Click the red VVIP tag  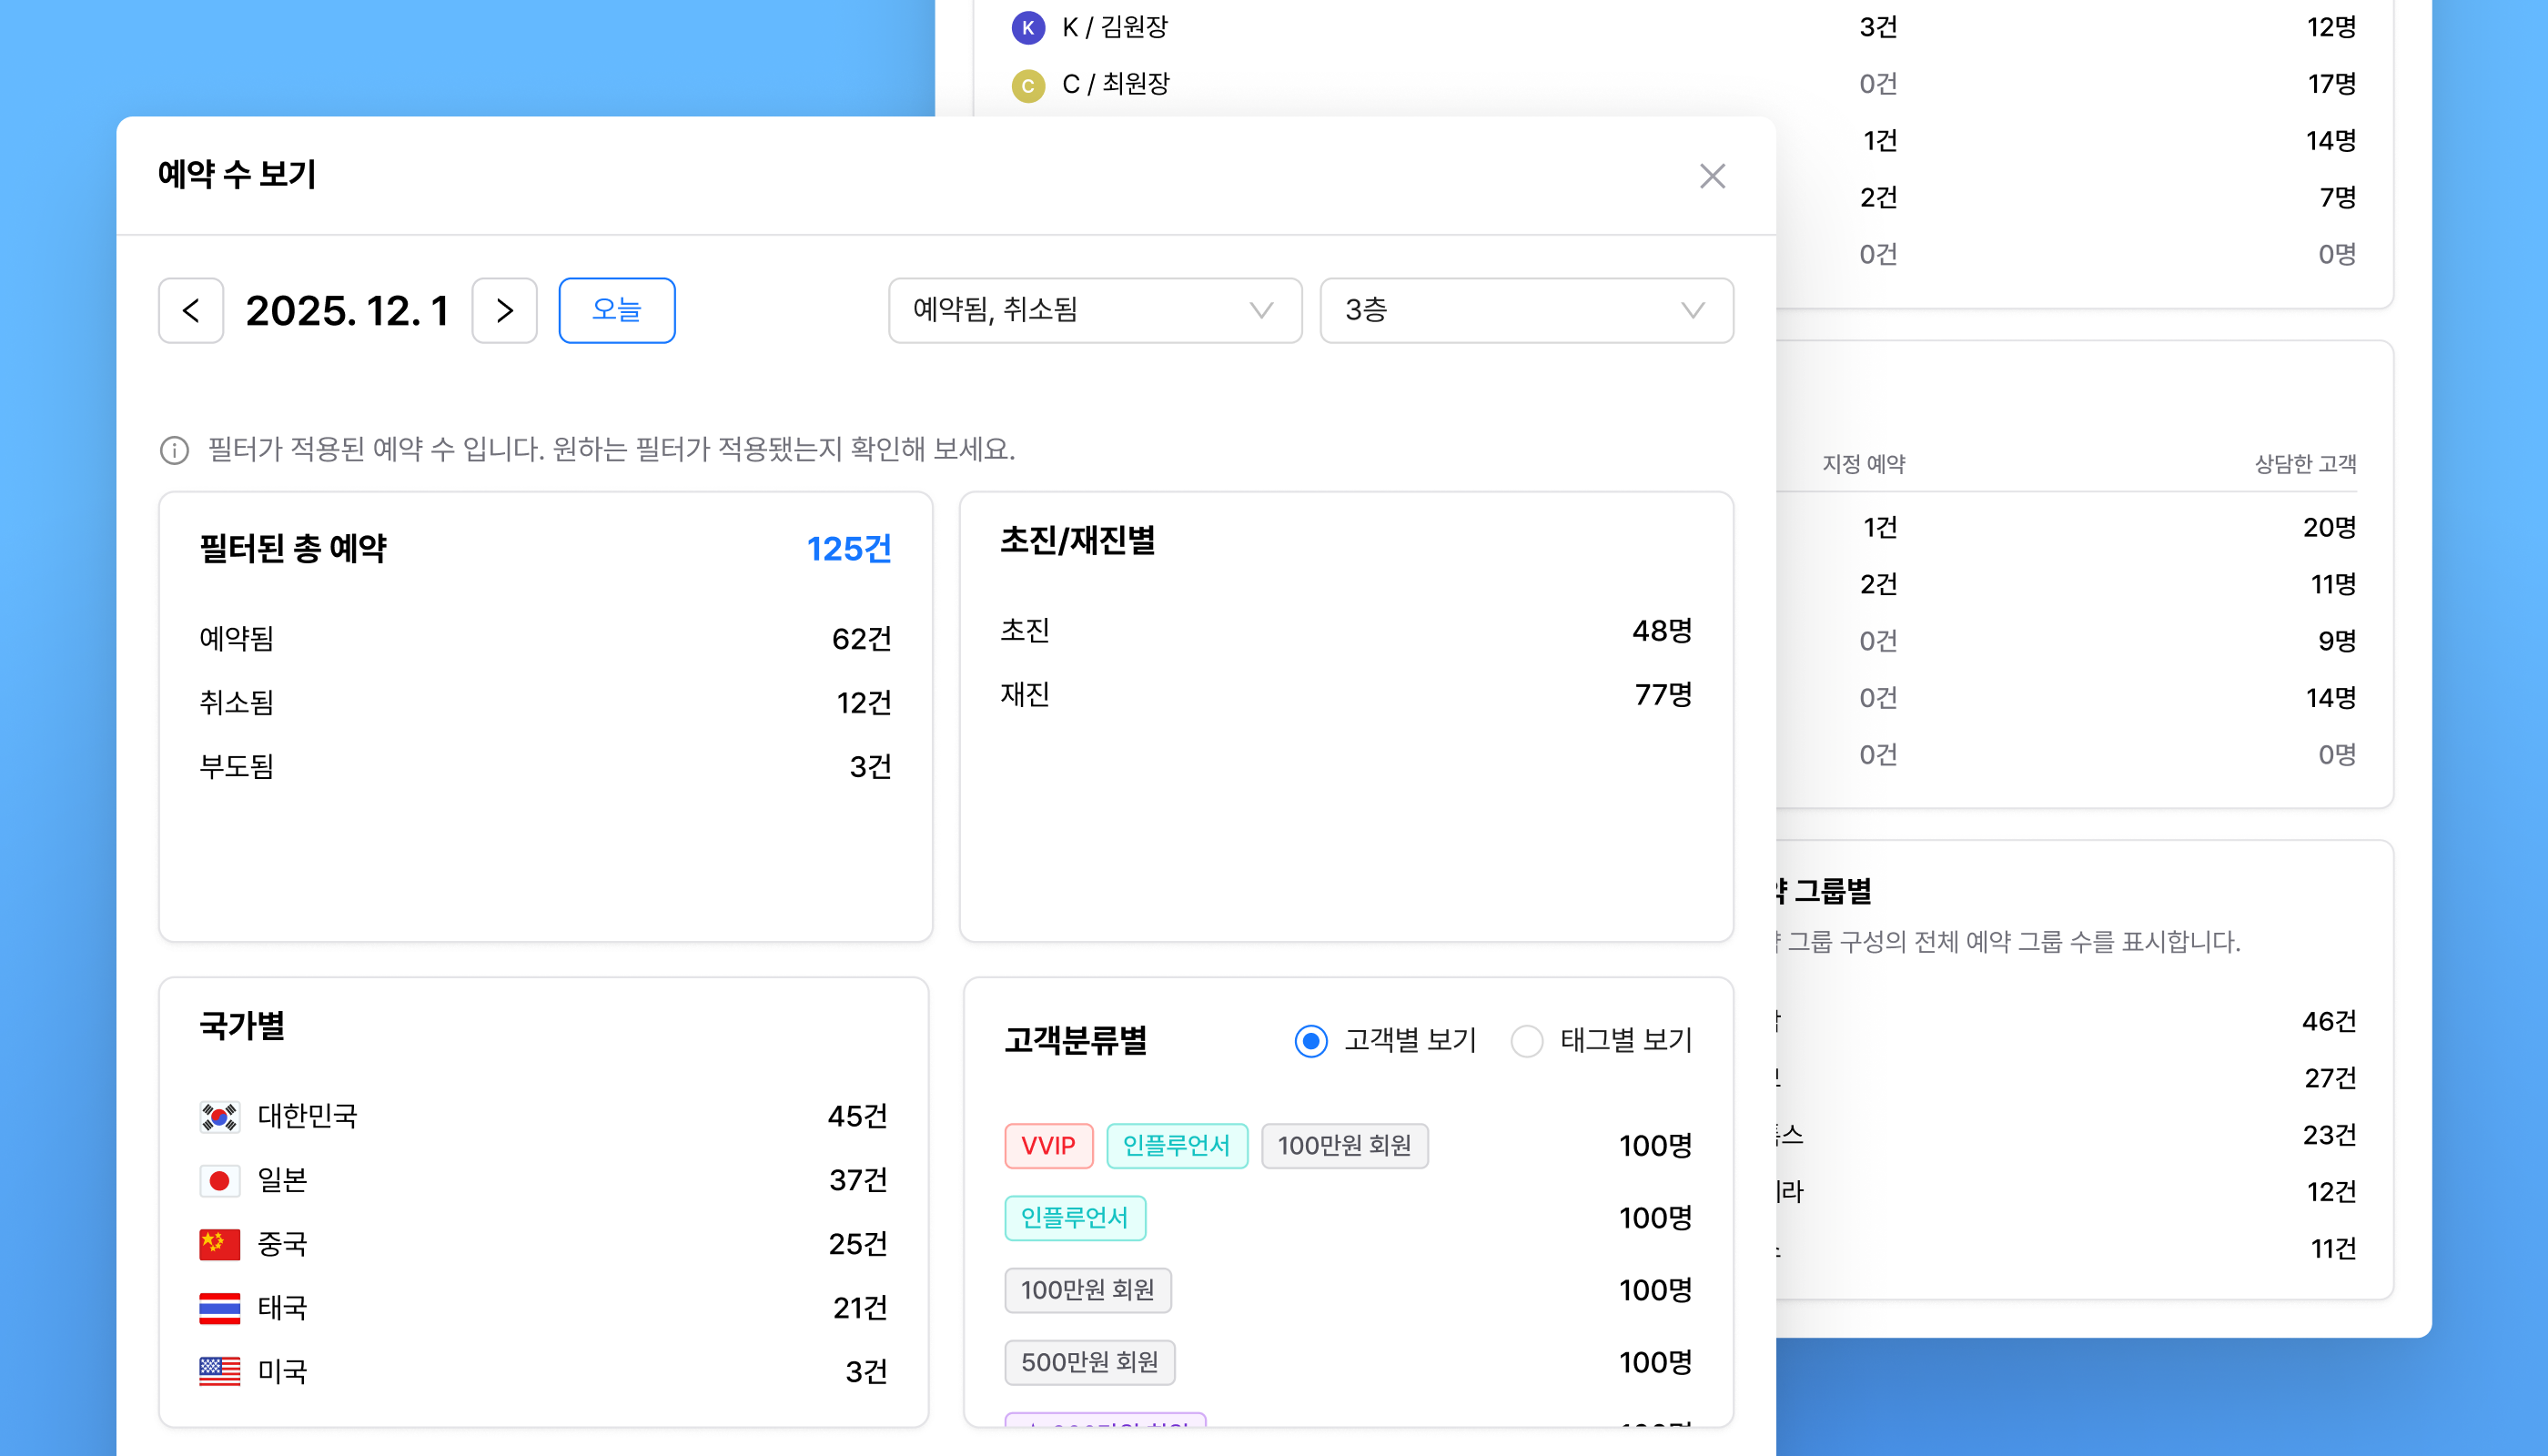pyautogui.click(x=1048, y=1146)
